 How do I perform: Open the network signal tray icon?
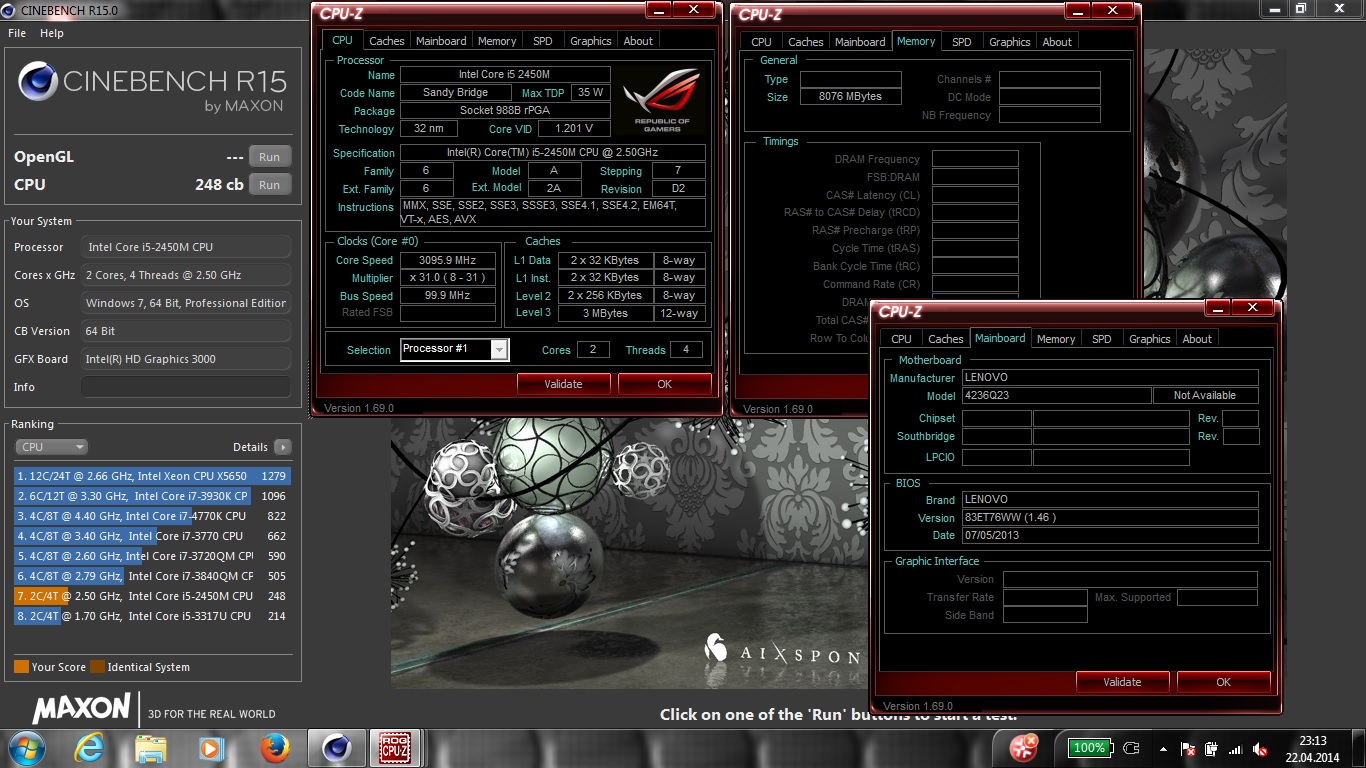[1235, 748]
